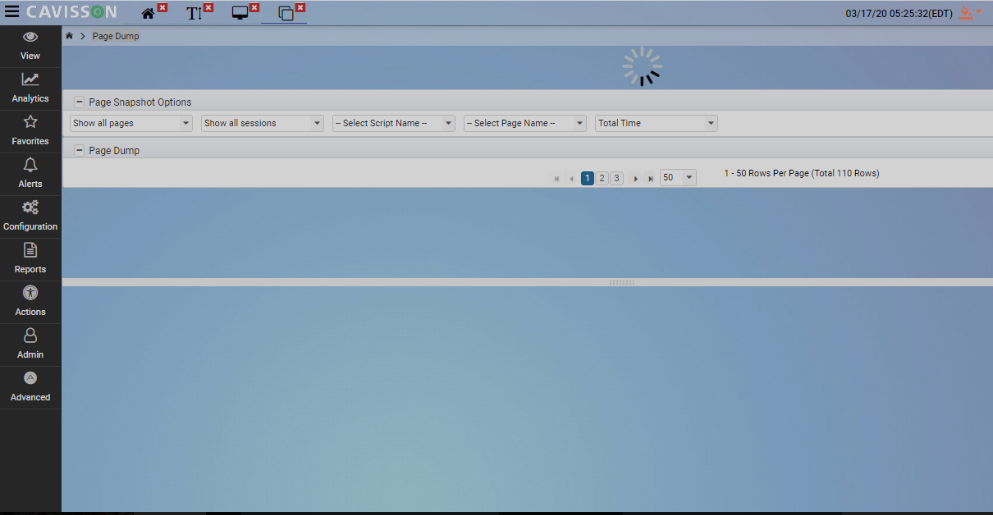Screen dimensions: 993x515
Task: Go to last page of results
Action: (650, 179)
